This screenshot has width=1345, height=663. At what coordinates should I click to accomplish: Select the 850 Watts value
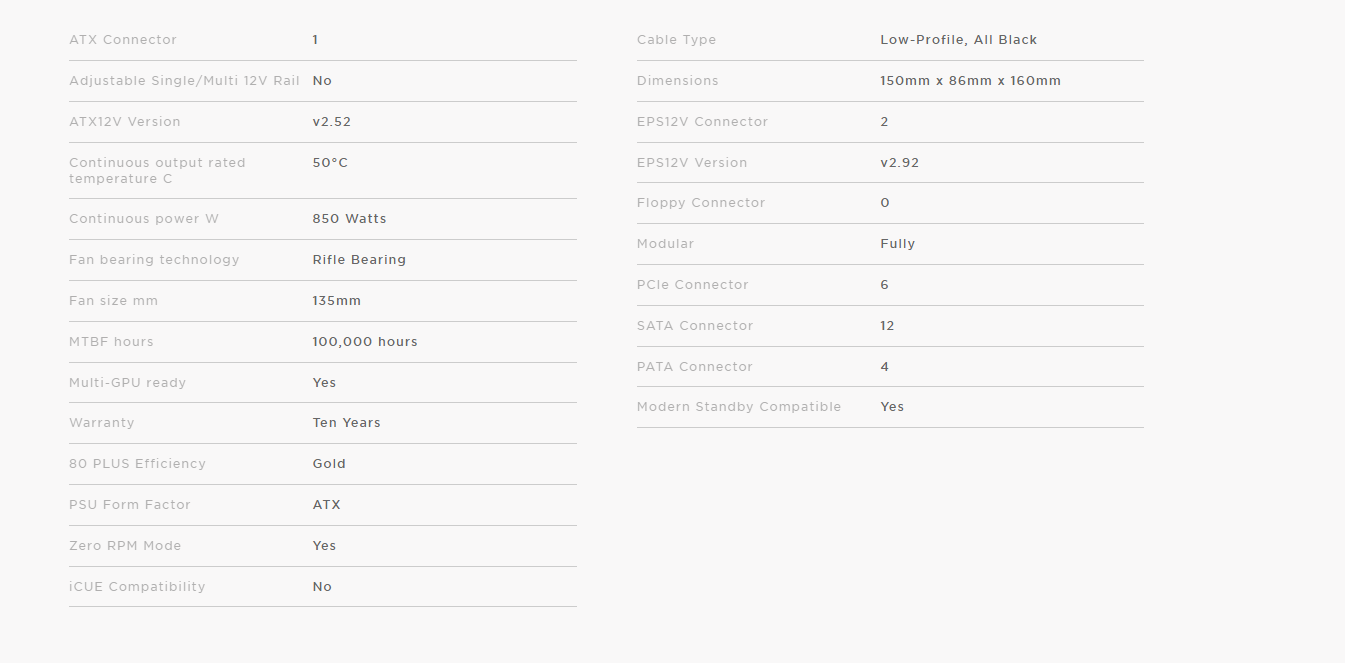click(x=349, y=219)
